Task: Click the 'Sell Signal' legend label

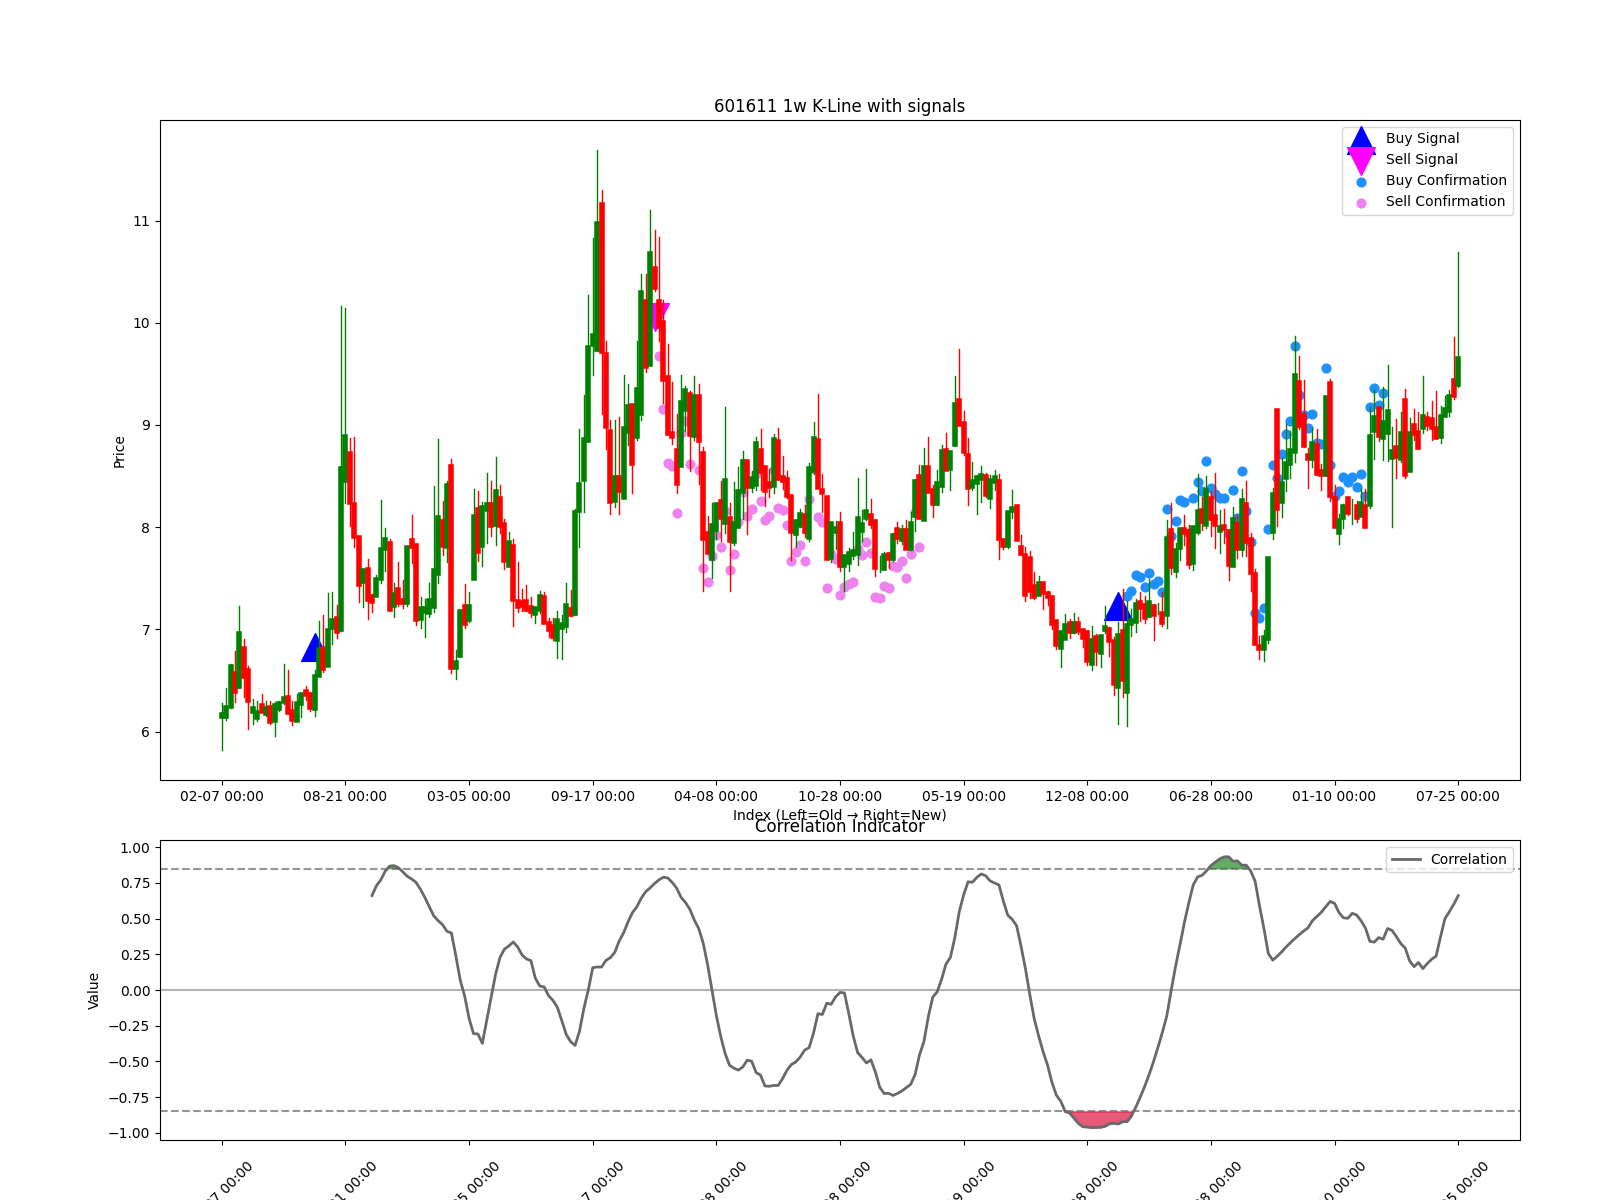Action: [x=1421, y=159]
